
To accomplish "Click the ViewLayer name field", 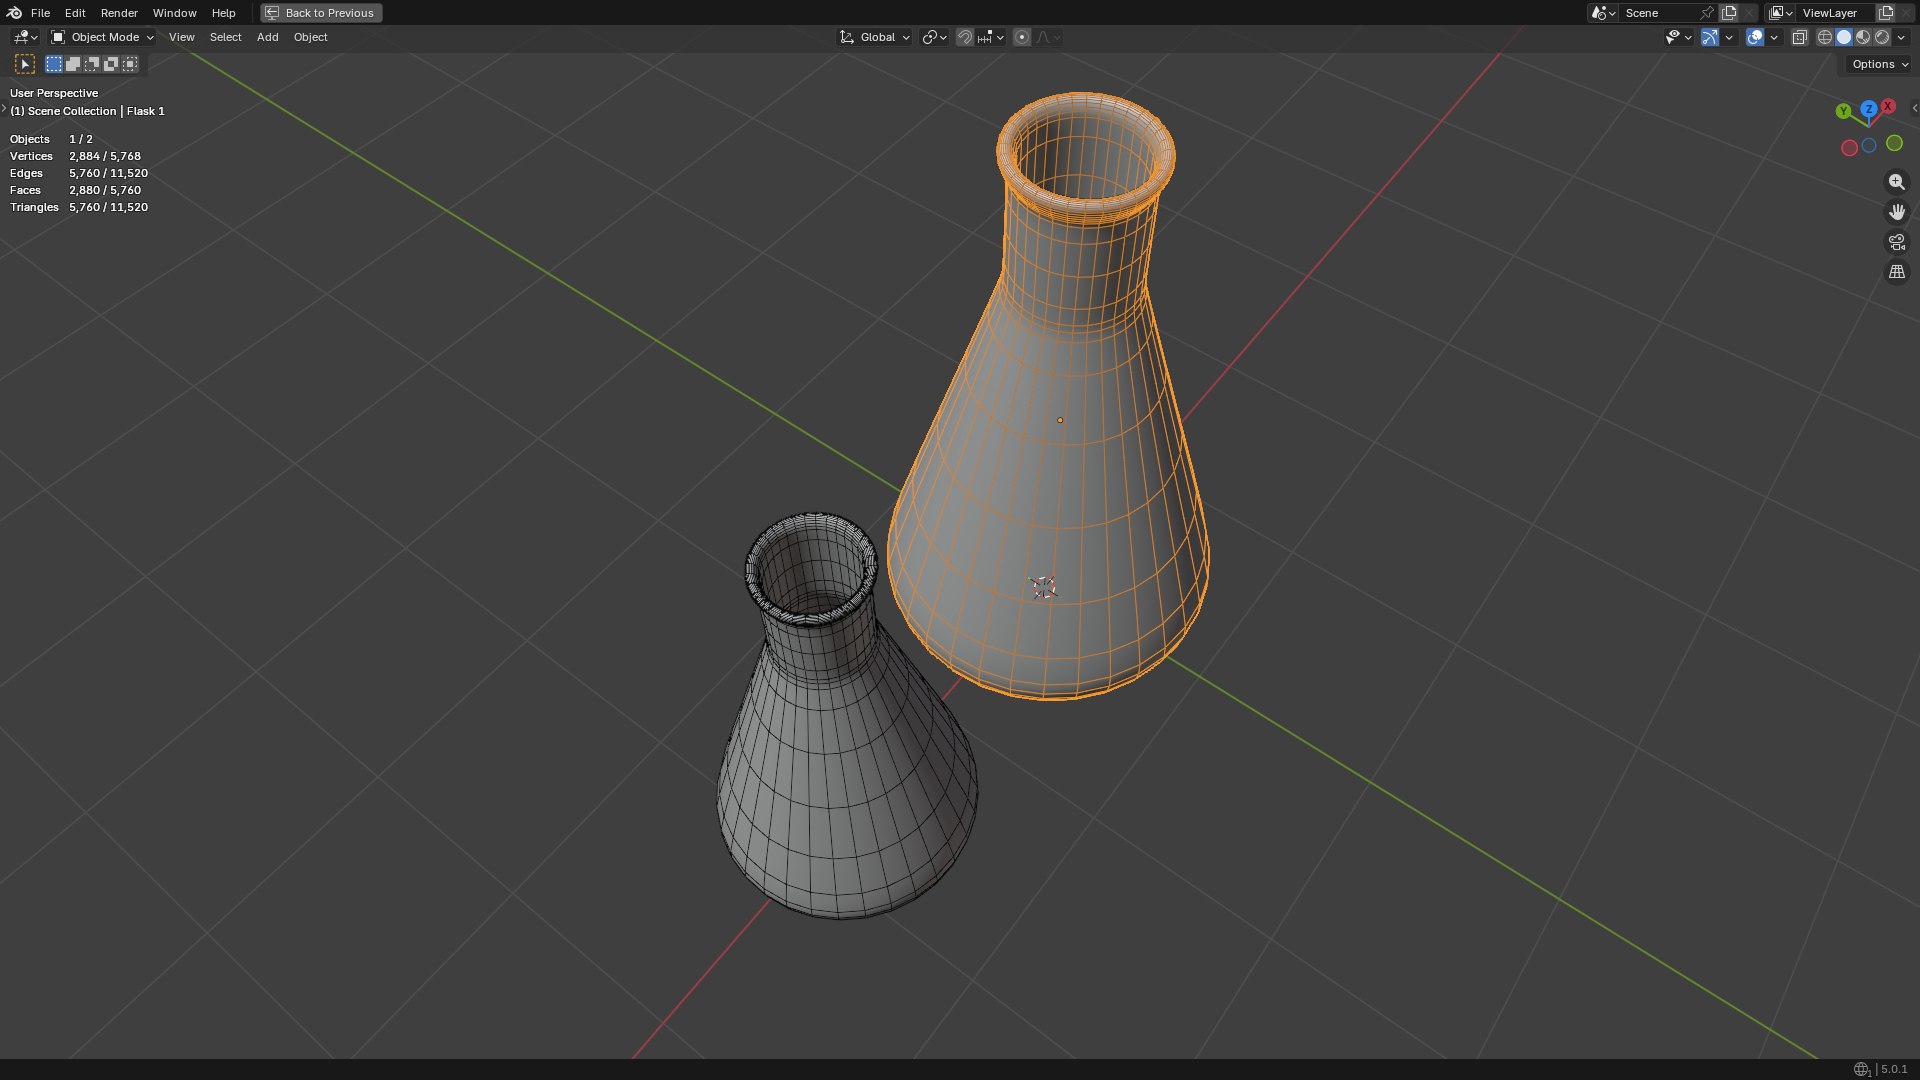I will [1835, 13].
